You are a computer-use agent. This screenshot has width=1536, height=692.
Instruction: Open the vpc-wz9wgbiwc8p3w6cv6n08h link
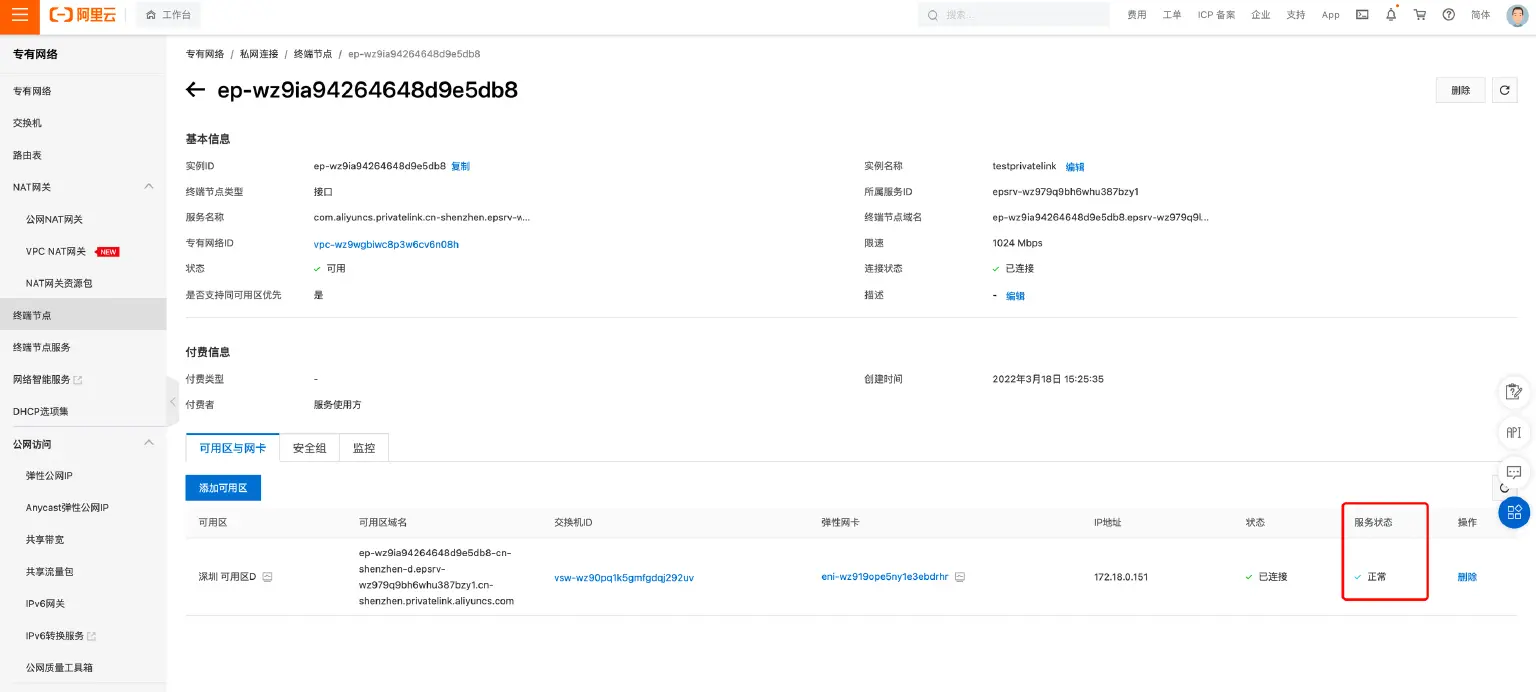click(386, 243)
